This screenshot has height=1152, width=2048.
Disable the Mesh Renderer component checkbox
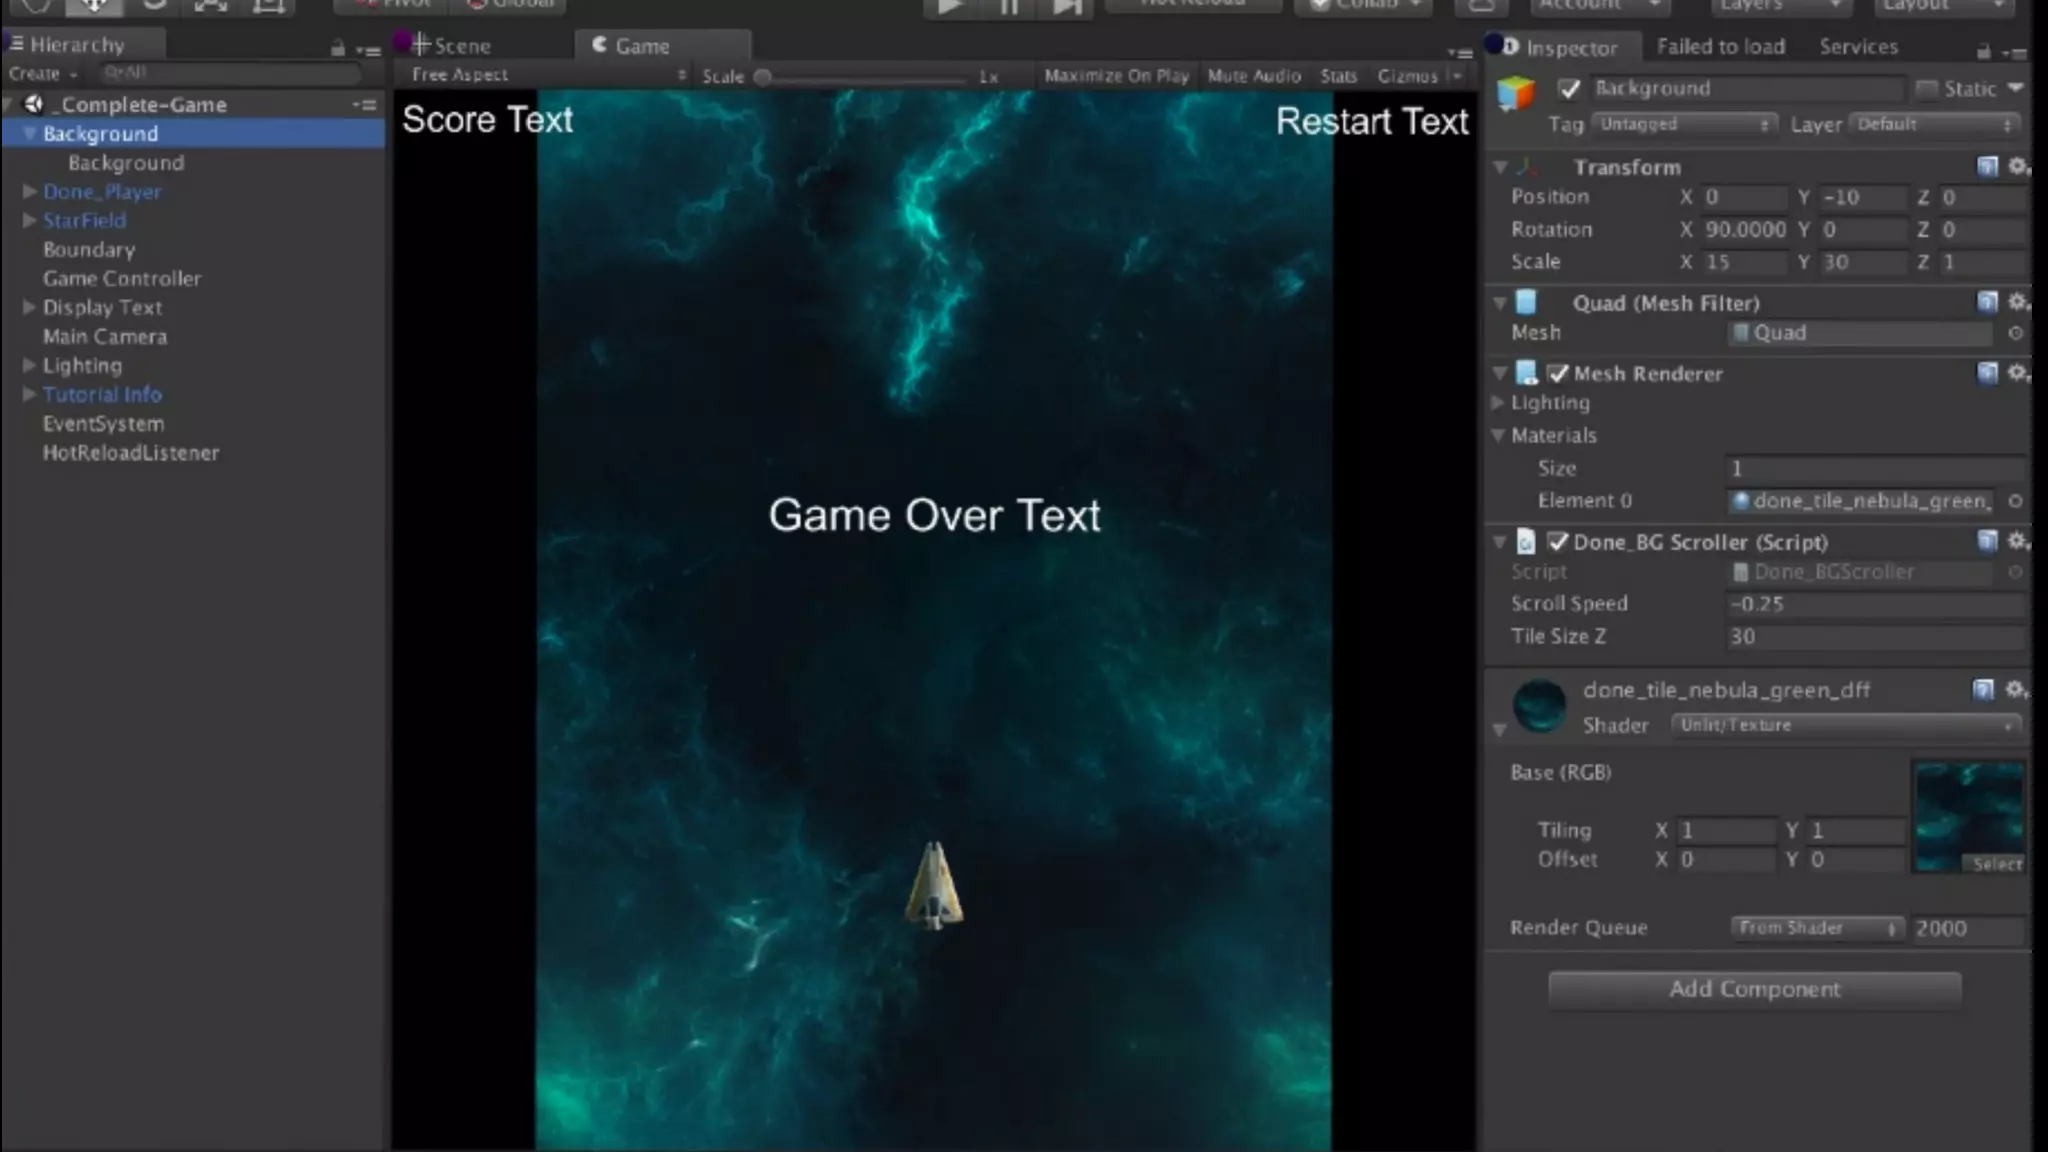pyautogui.click(x=1557, y=374)
